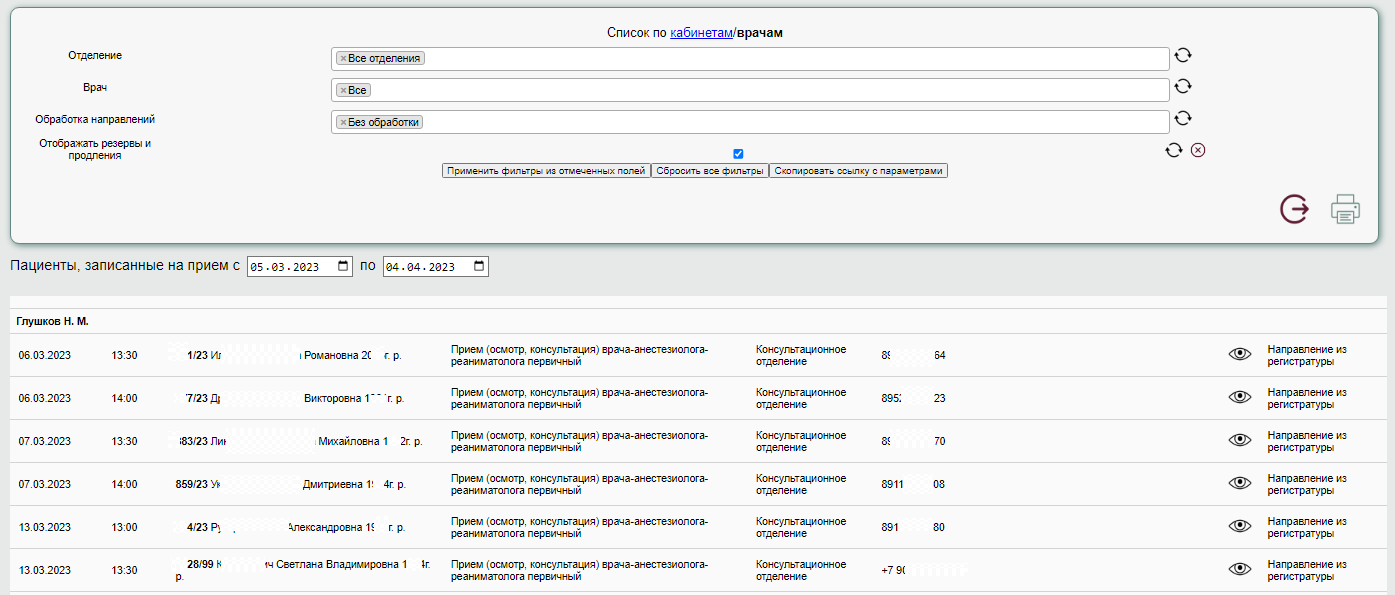
Task: Click refresh icon next to the reserves checkbox
Action: point(1174,151)
